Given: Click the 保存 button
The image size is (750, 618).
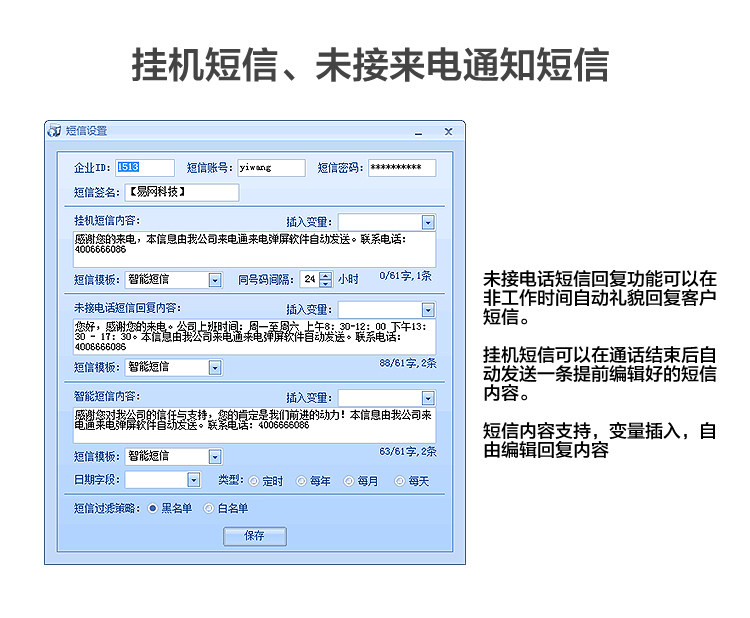Looking at the screenshot, I should (x=255, y=536).
